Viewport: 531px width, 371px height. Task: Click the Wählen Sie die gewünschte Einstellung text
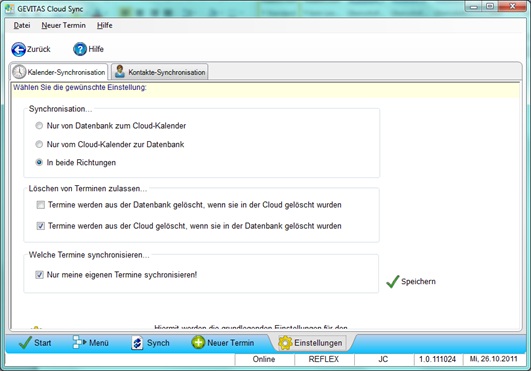pyautogui.click(x=80, y=87)
